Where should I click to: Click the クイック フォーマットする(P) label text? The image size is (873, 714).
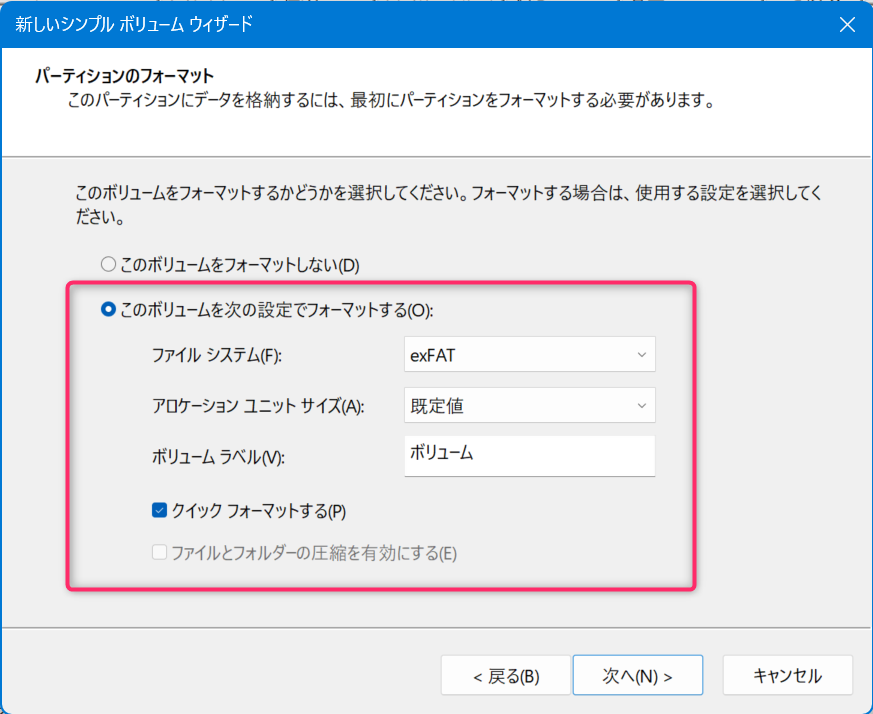point(259,511)
